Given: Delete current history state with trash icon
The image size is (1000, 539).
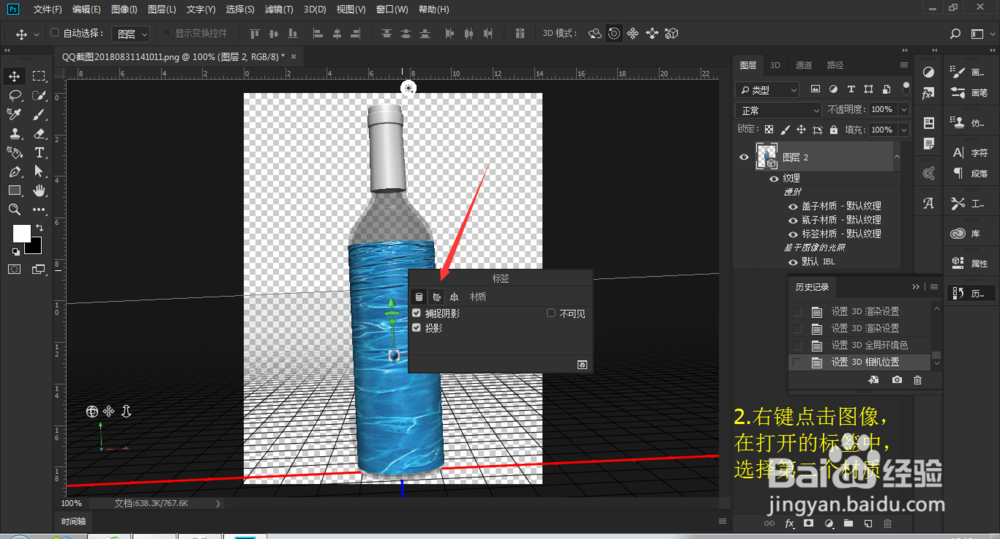Looking at the screenshot, I should (917, 380).
